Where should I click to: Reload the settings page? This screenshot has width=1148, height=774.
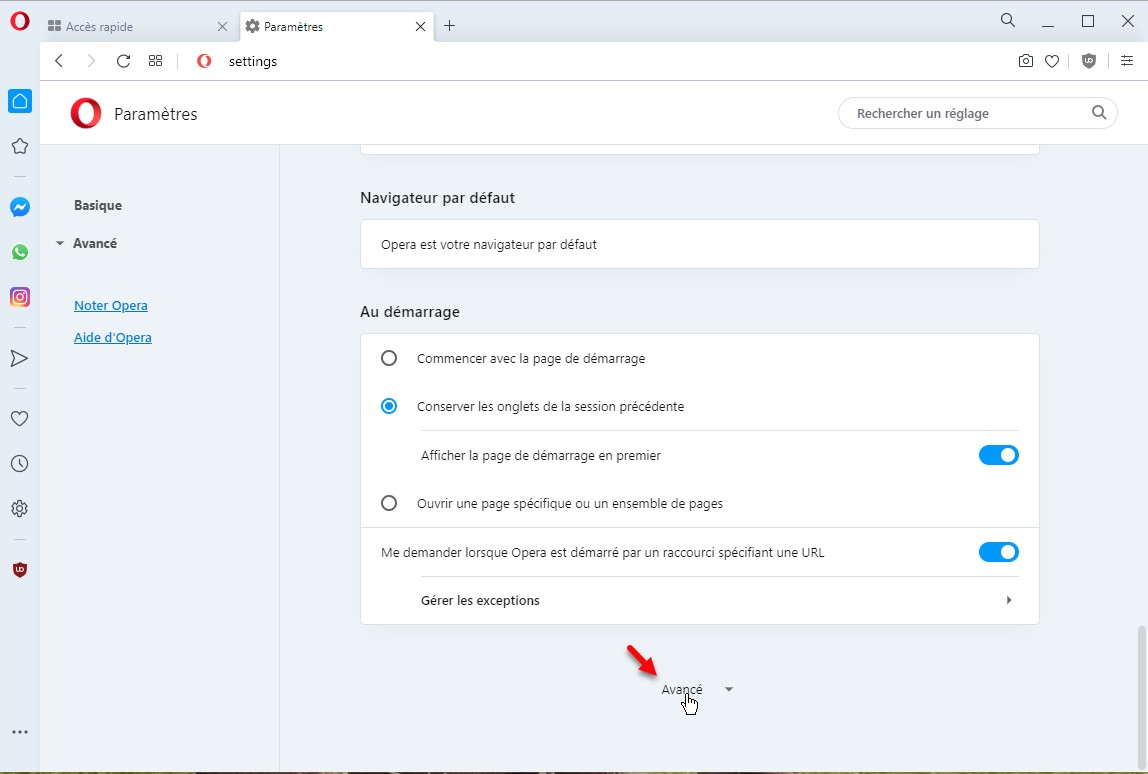123,61
